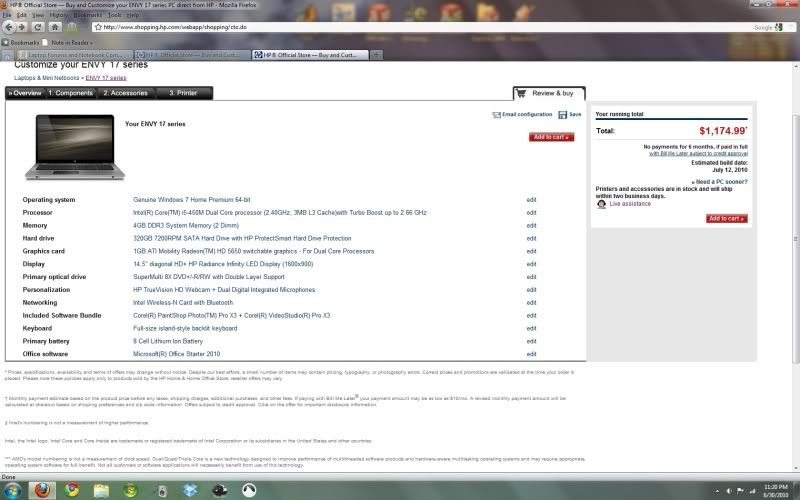Image resolution: width=800 pixels, height=500 pixels.
Task: Open a new browser tab with plus button
Action: pos(376,55)
